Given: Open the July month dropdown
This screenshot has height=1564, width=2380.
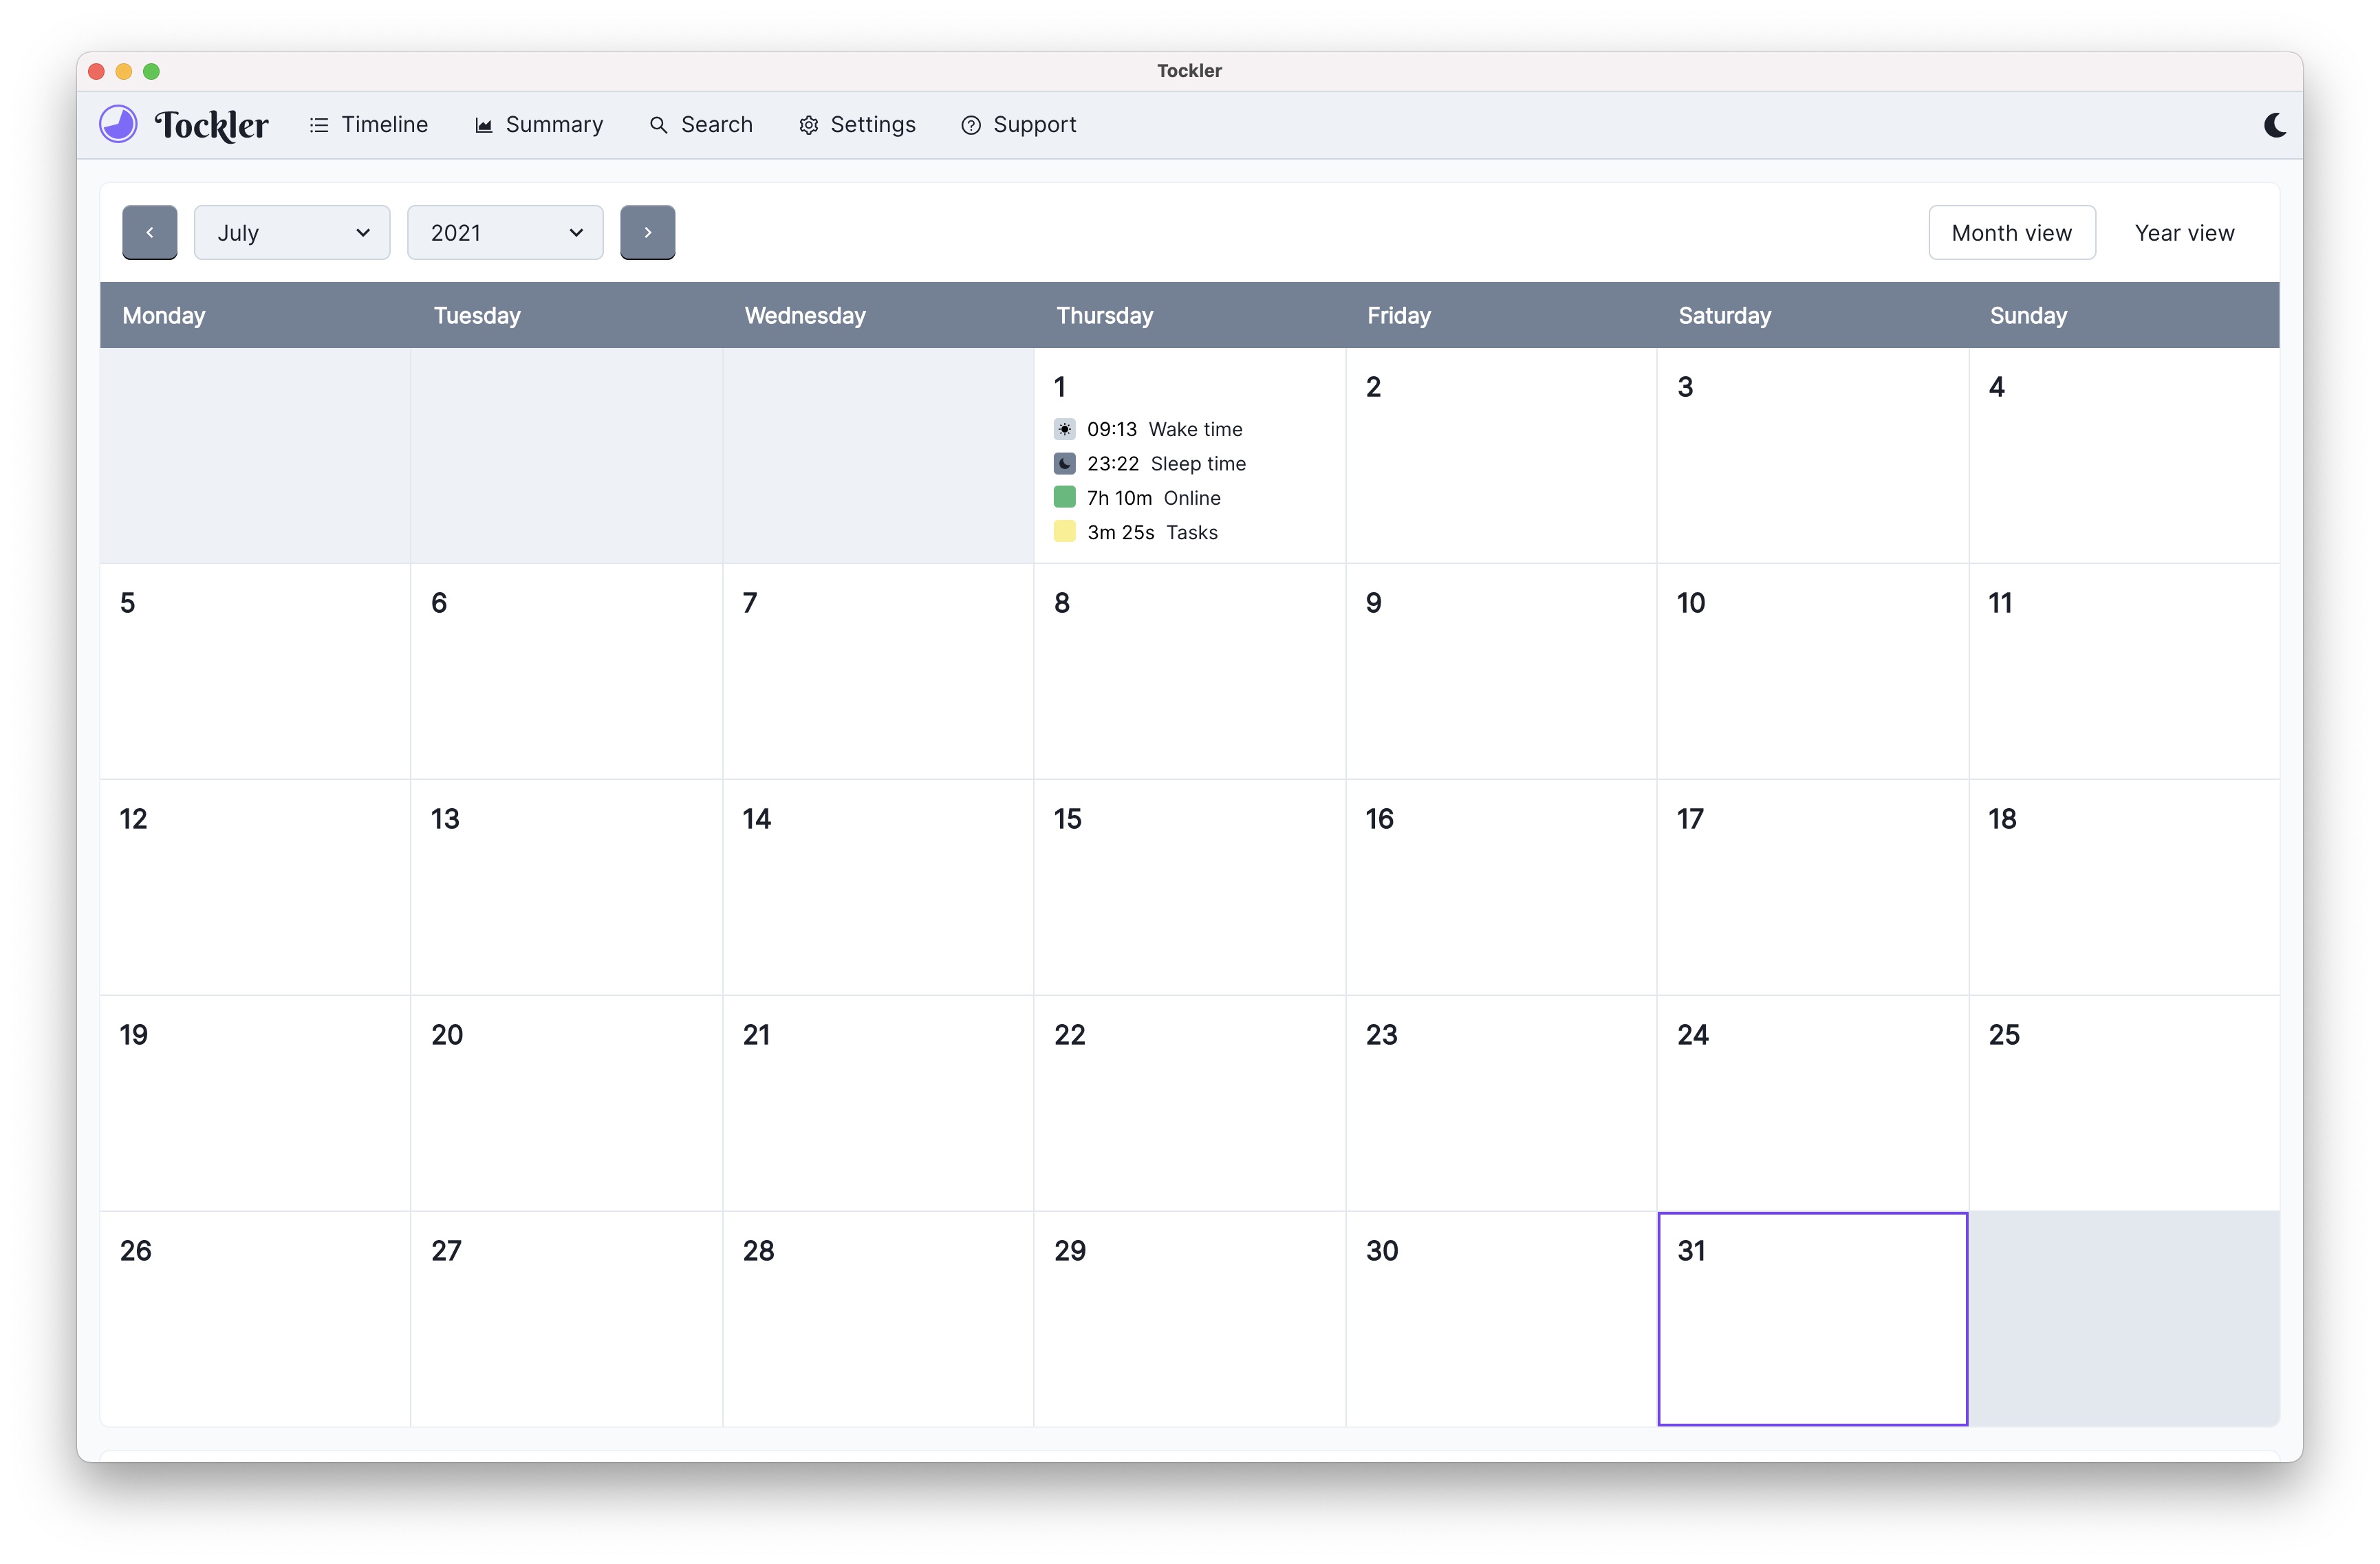Looking at the screenshot, I should [x=292, y=232].
